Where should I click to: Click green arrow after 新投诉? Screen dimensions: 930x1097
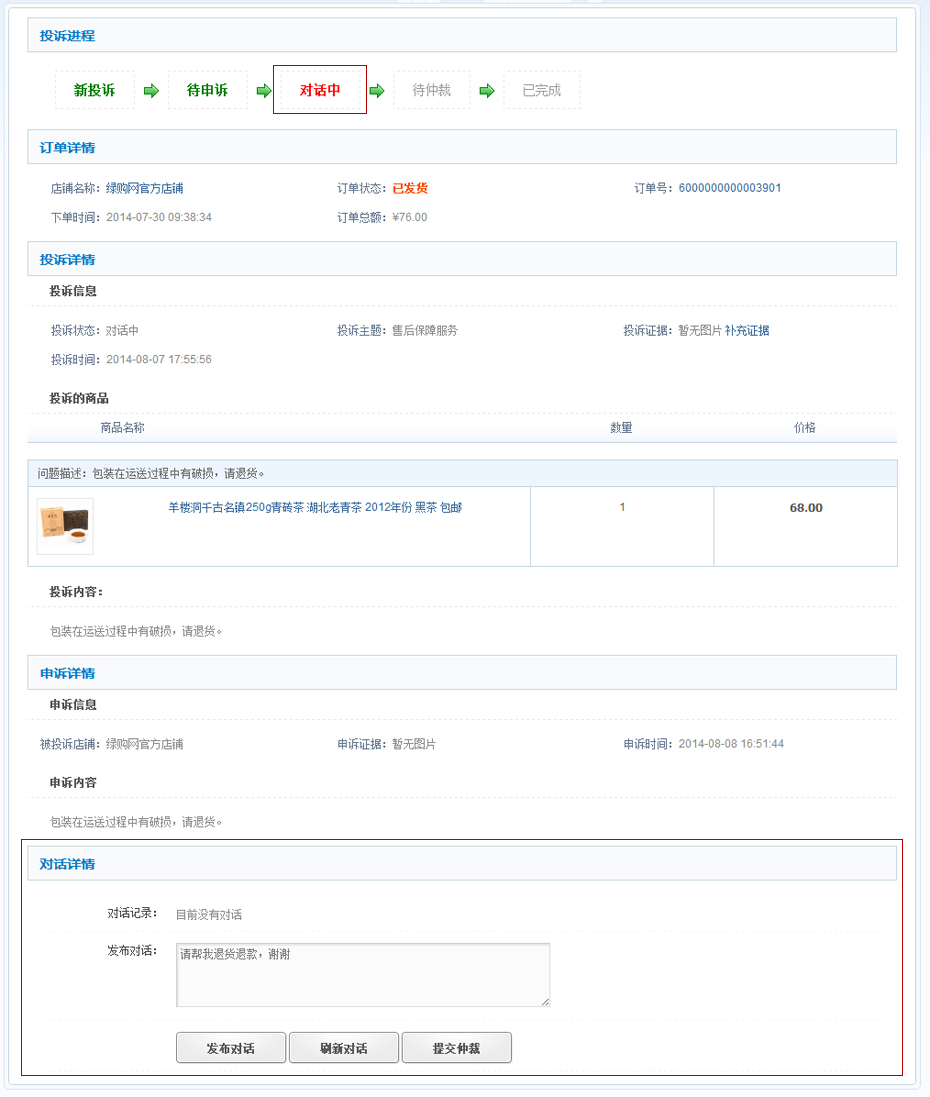(151, 91)
